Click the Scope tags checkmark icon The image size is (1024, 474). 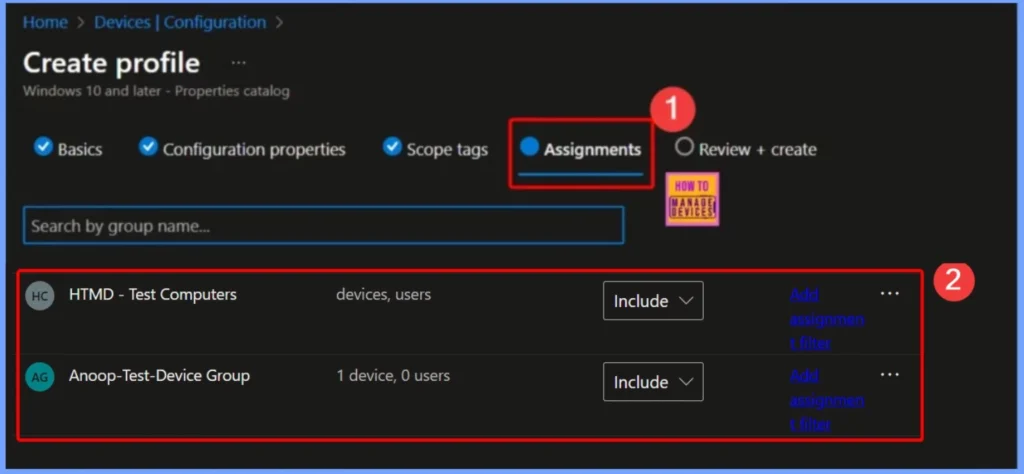point(392,147)
